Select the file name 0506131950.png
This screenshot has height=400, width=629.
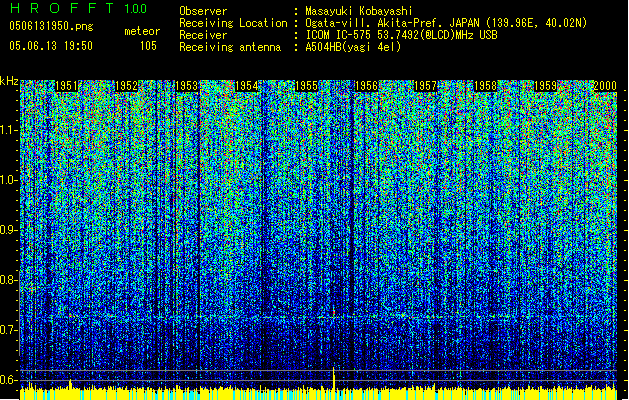pyautogui.click(x=51, y=26)
